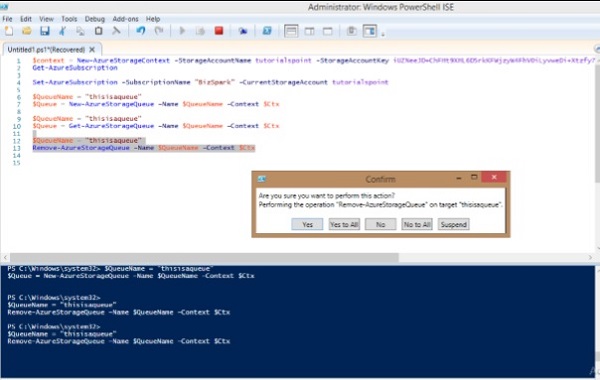This screenshot has height=380, width=600.
Task: Save the script with the floppy icon
Action: (44, 31)
